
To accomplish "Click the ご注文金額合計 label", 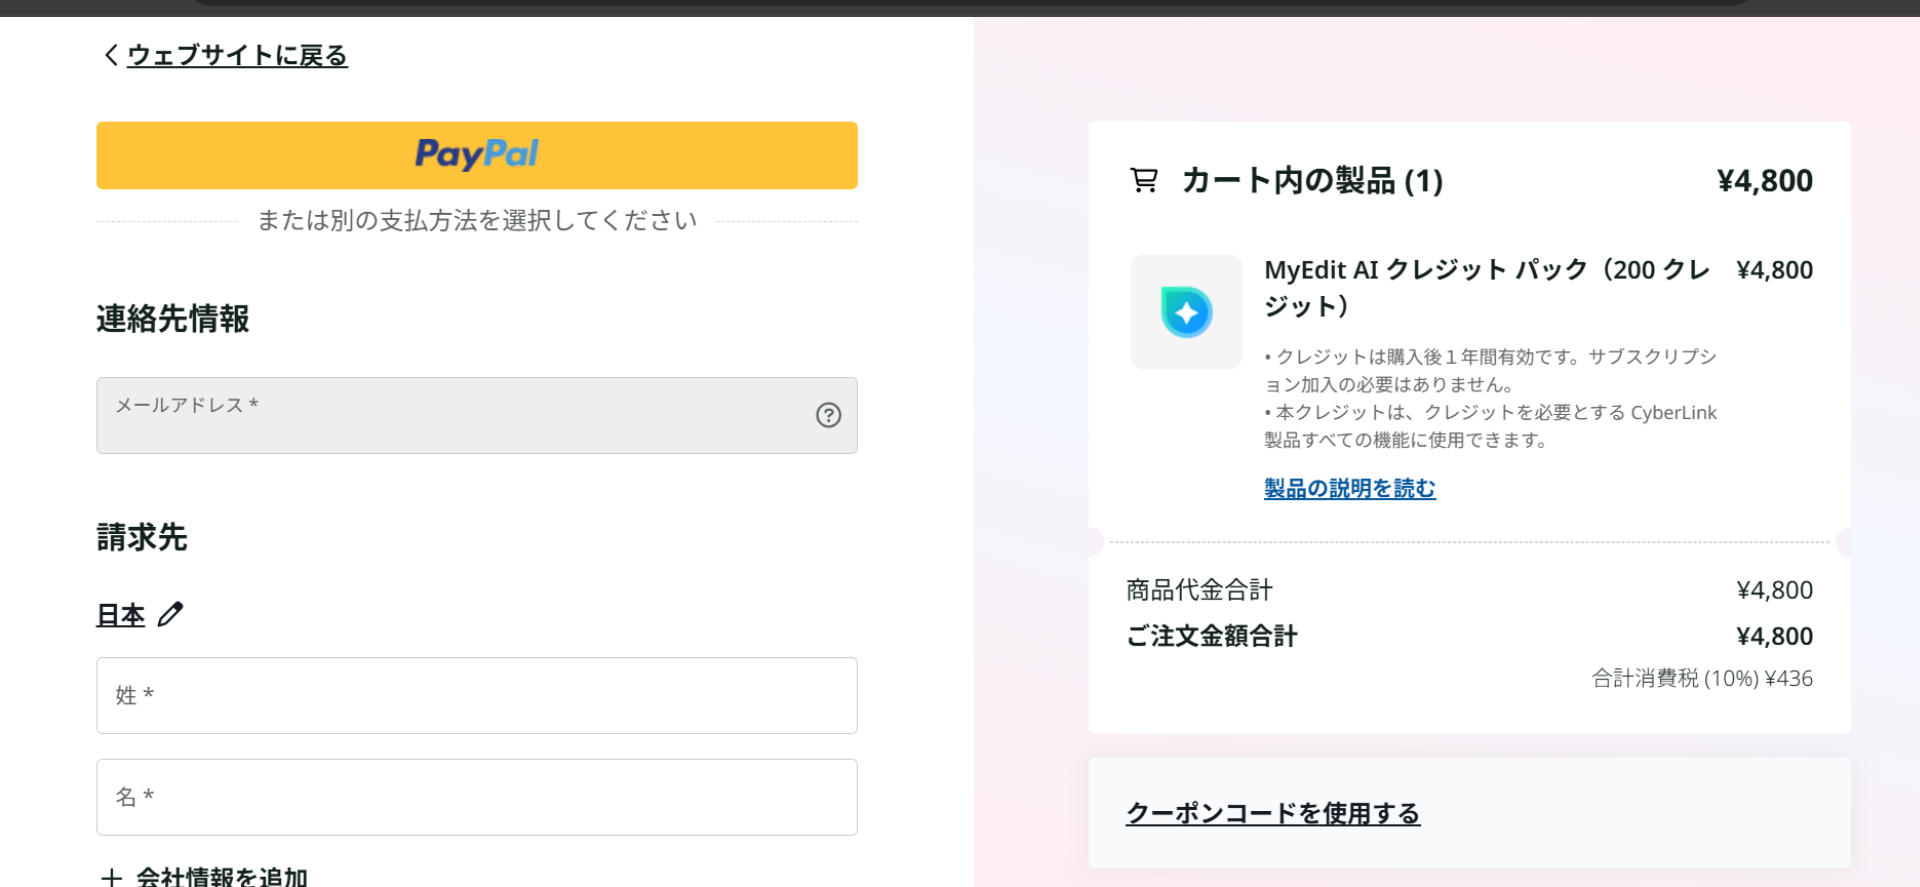I will point(1212,636).
